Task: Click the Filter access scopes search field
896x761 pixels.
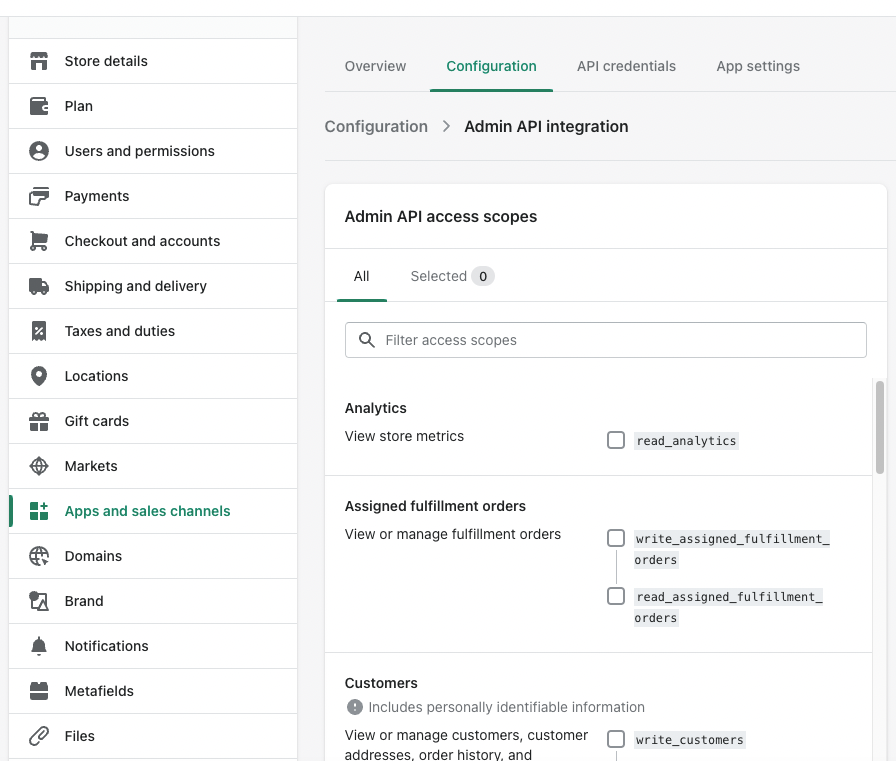Action: 606,340
